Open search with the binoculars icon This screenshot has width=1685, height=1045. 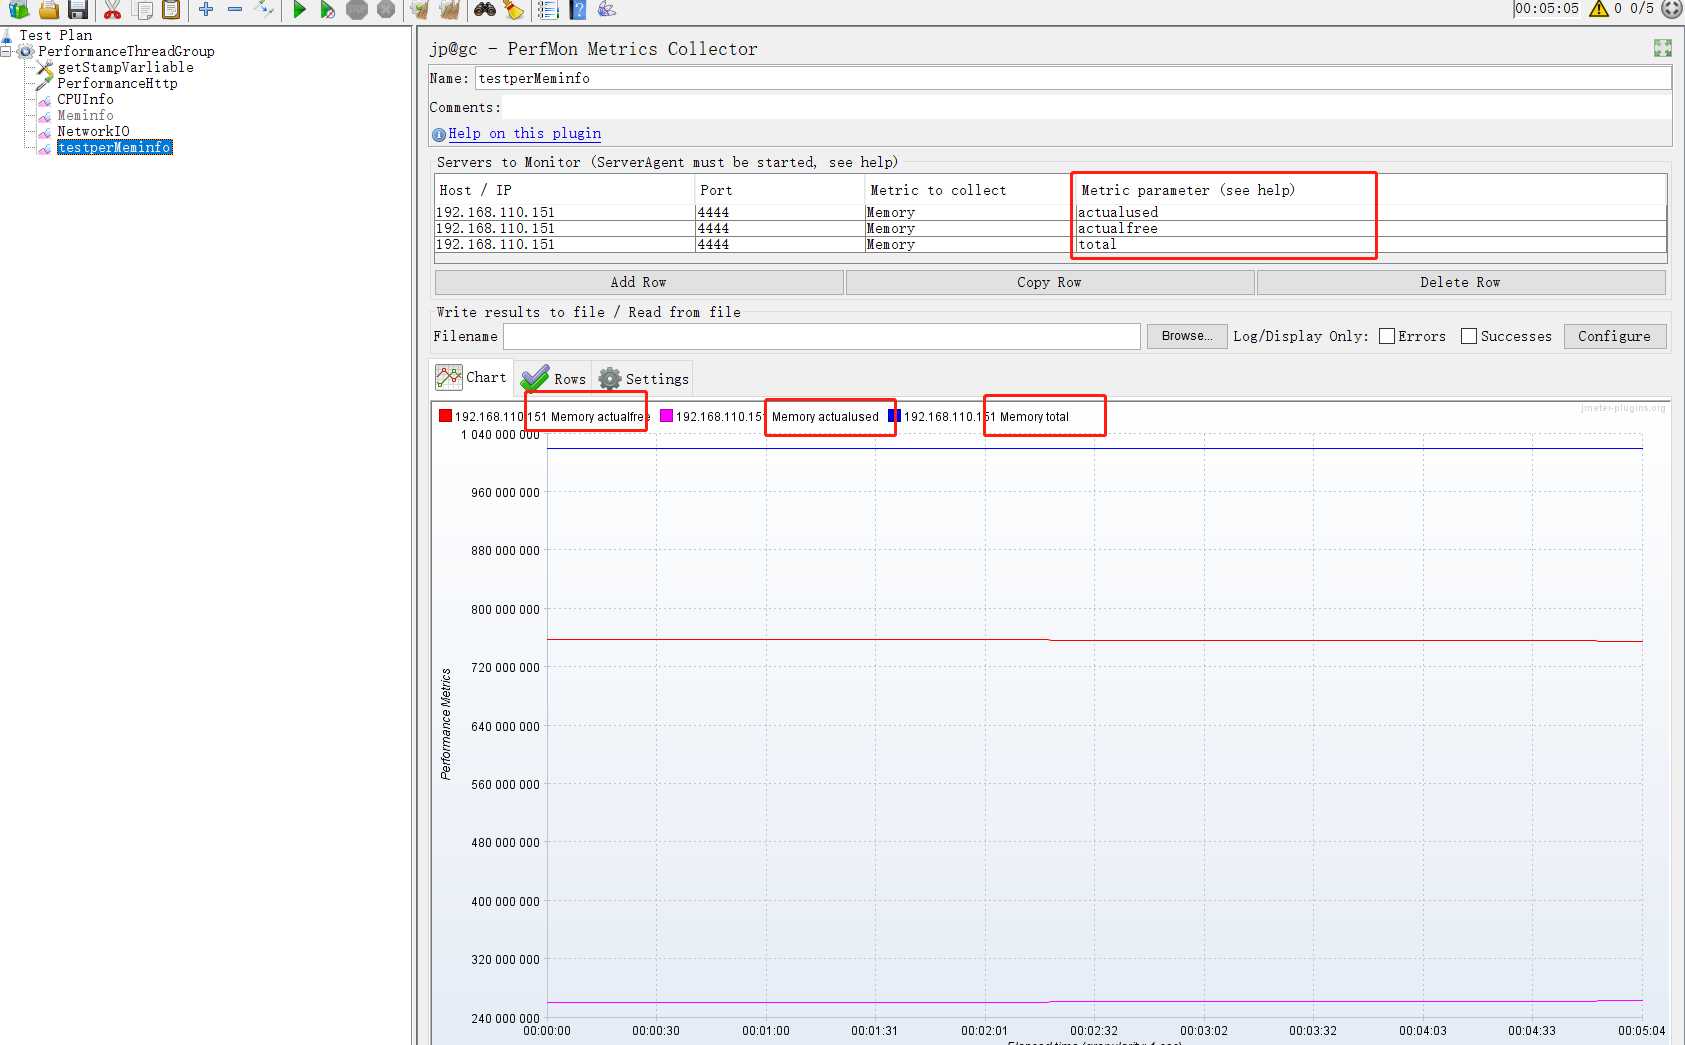point(485,9)
